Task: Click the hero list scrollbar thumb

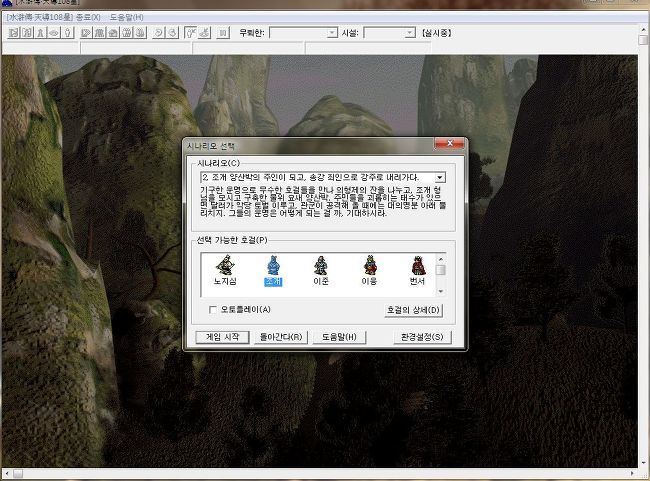Action: (x=441, y=270)
